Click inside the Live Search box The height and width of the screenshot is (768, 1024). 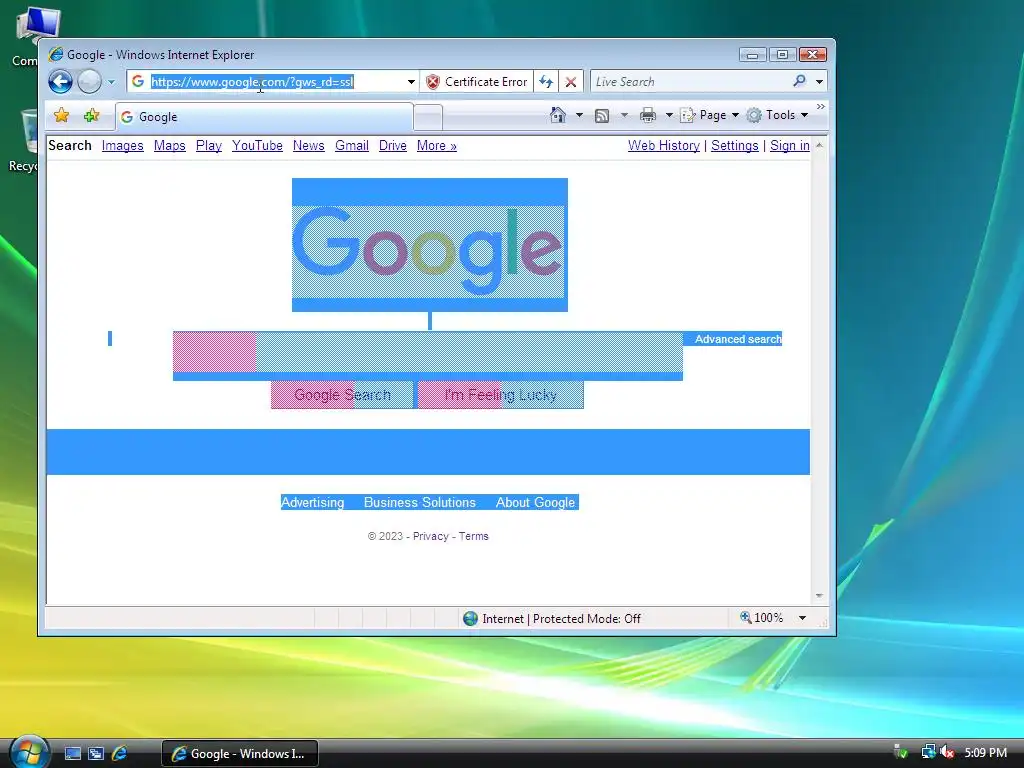tap(690, 82)
